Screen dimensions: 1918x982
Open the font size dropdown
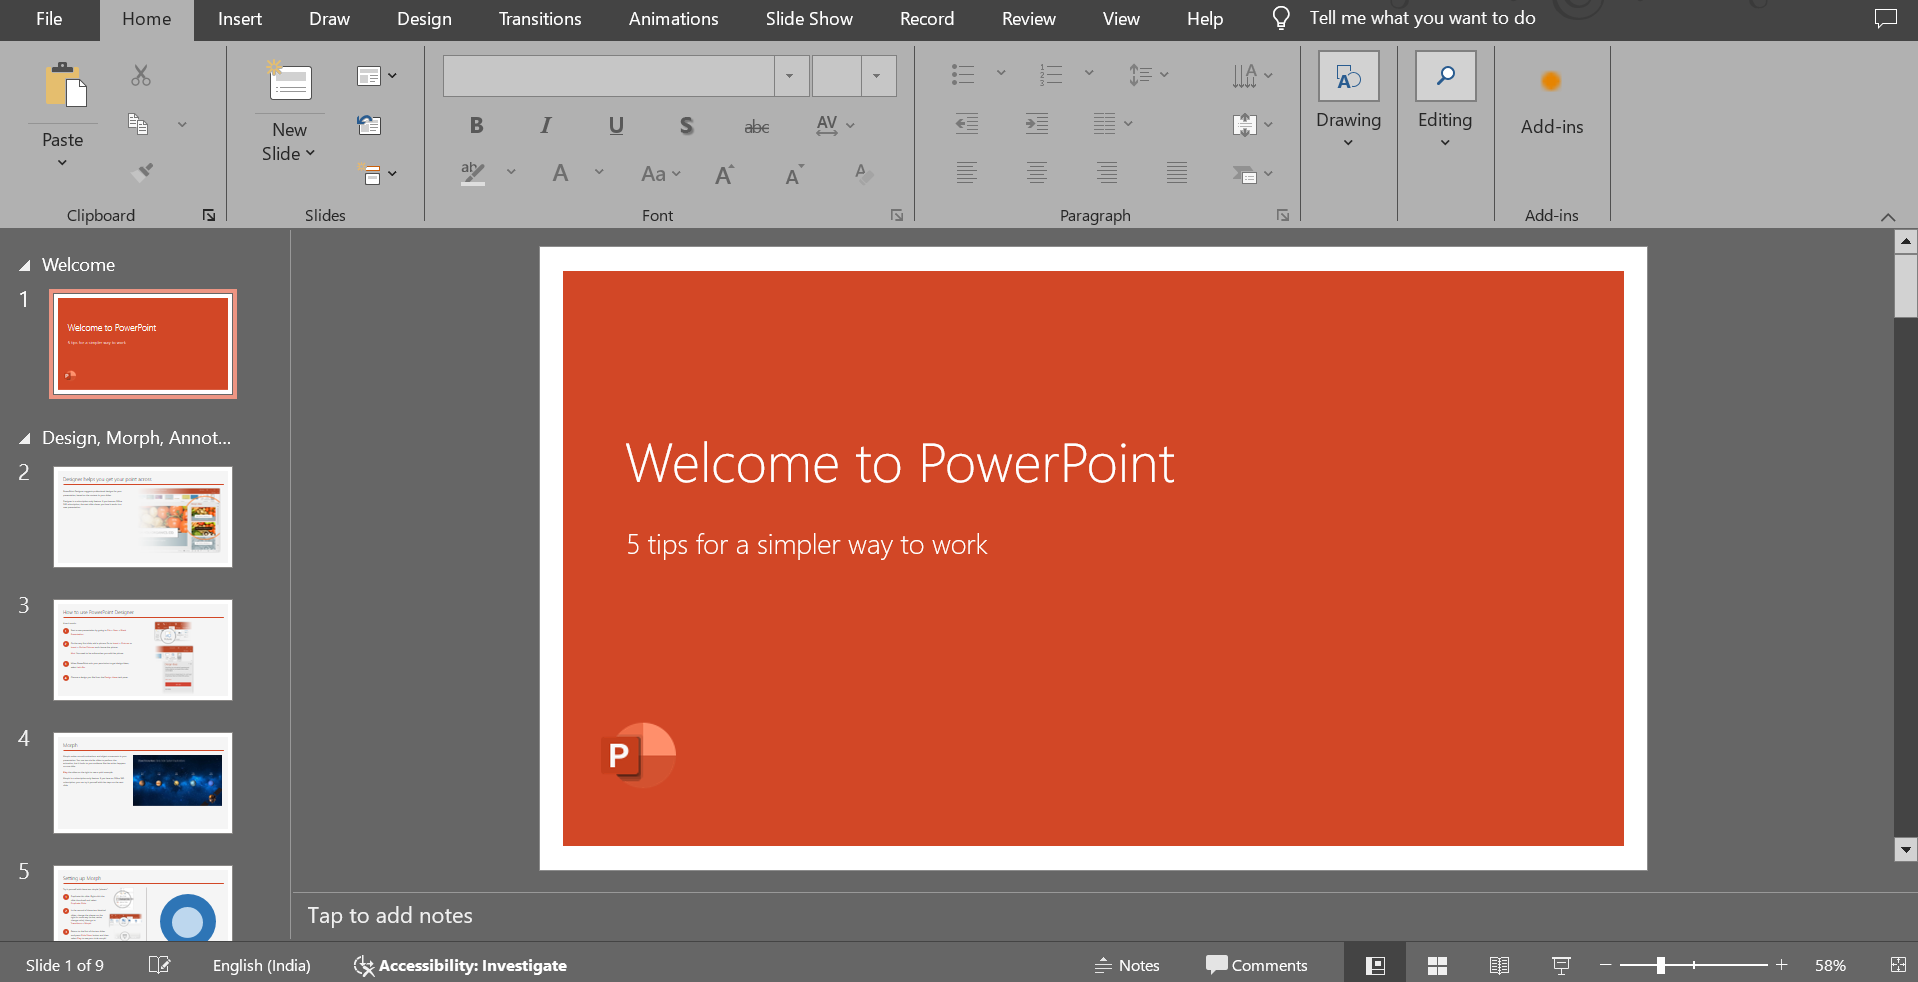click(x=875, y=75)
